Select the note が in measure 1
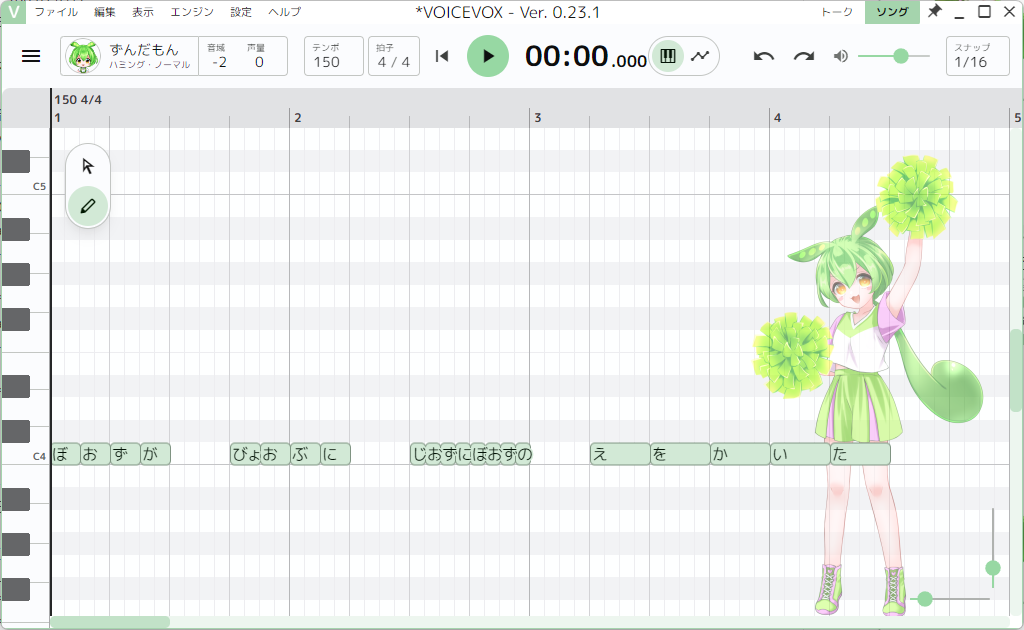 point(155,454)
